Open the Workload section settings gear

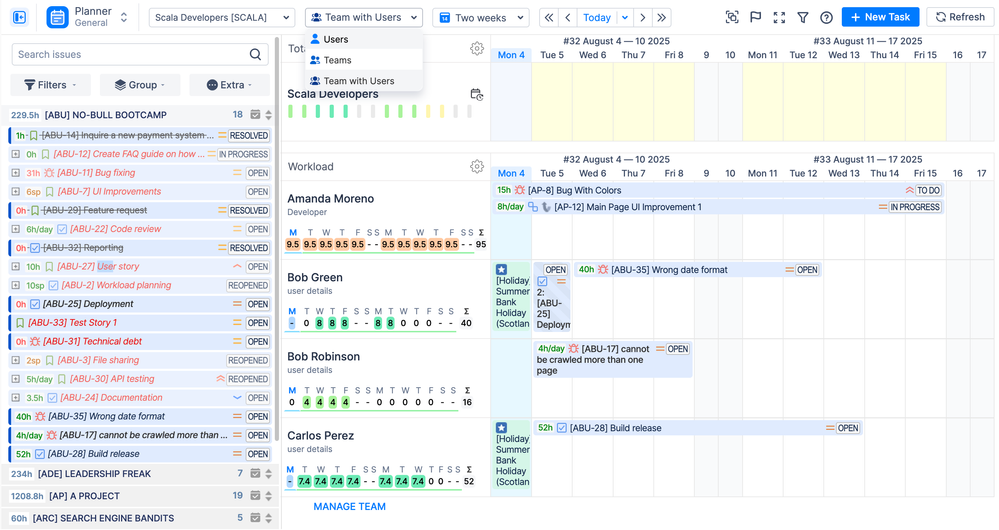click(477, 167)
